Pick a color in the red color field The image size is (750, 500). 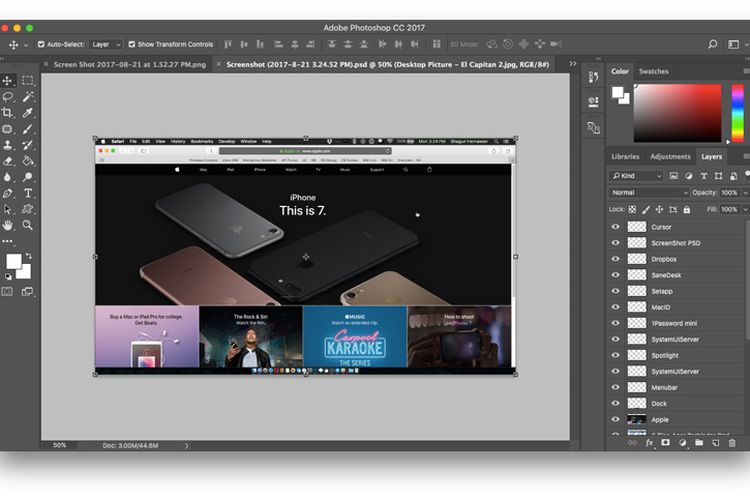click(677, 113)
